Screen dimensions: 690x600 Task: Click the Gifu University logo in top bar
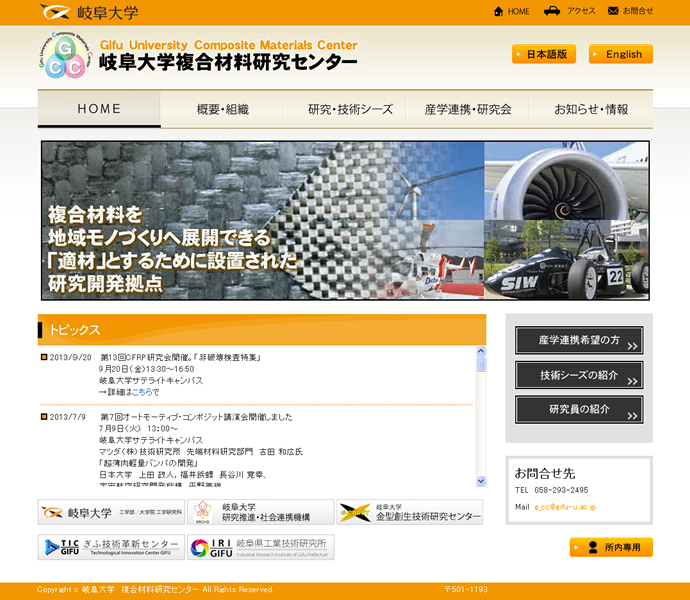[x=89, y=12]
